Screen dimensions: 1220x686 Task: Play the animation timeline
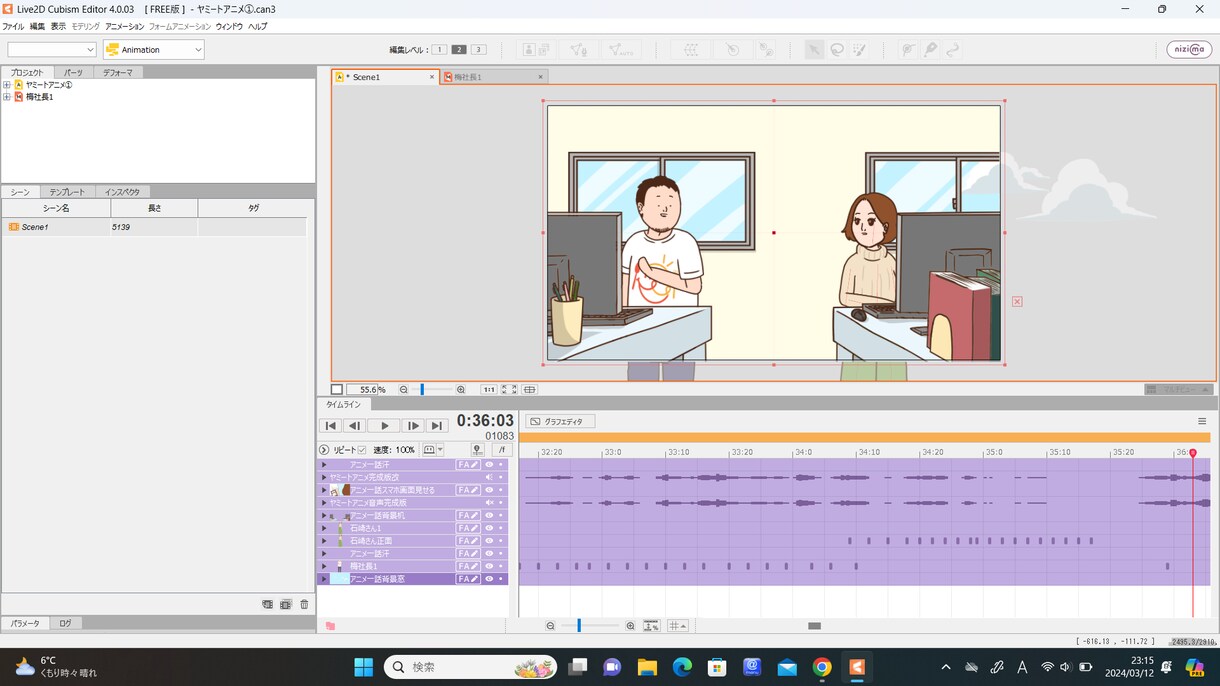click(385, 426)
